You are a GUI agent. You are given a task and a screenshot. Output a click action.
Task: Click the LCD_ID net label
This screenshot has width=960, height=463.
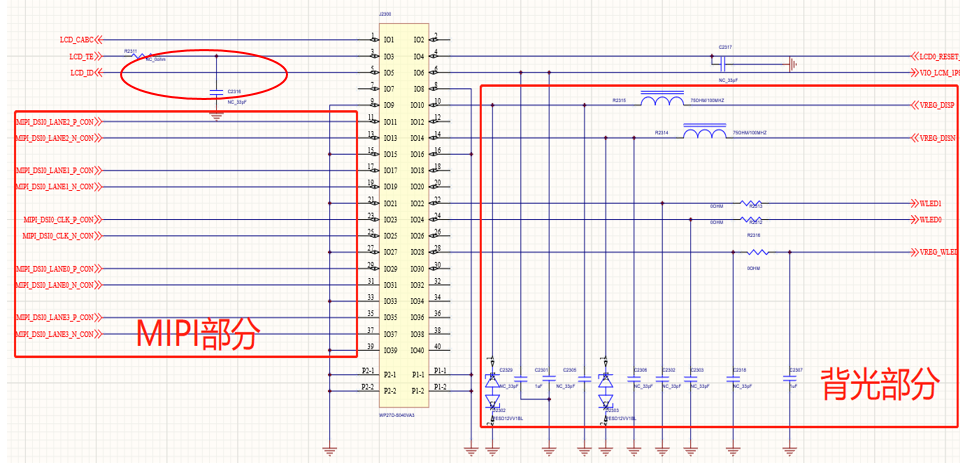83,73
